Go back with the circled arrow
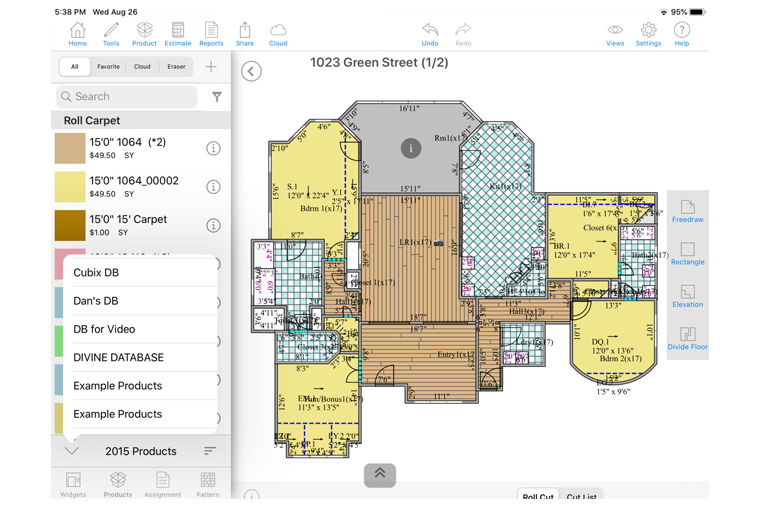 pyautogui.click(x=252, y=71)
